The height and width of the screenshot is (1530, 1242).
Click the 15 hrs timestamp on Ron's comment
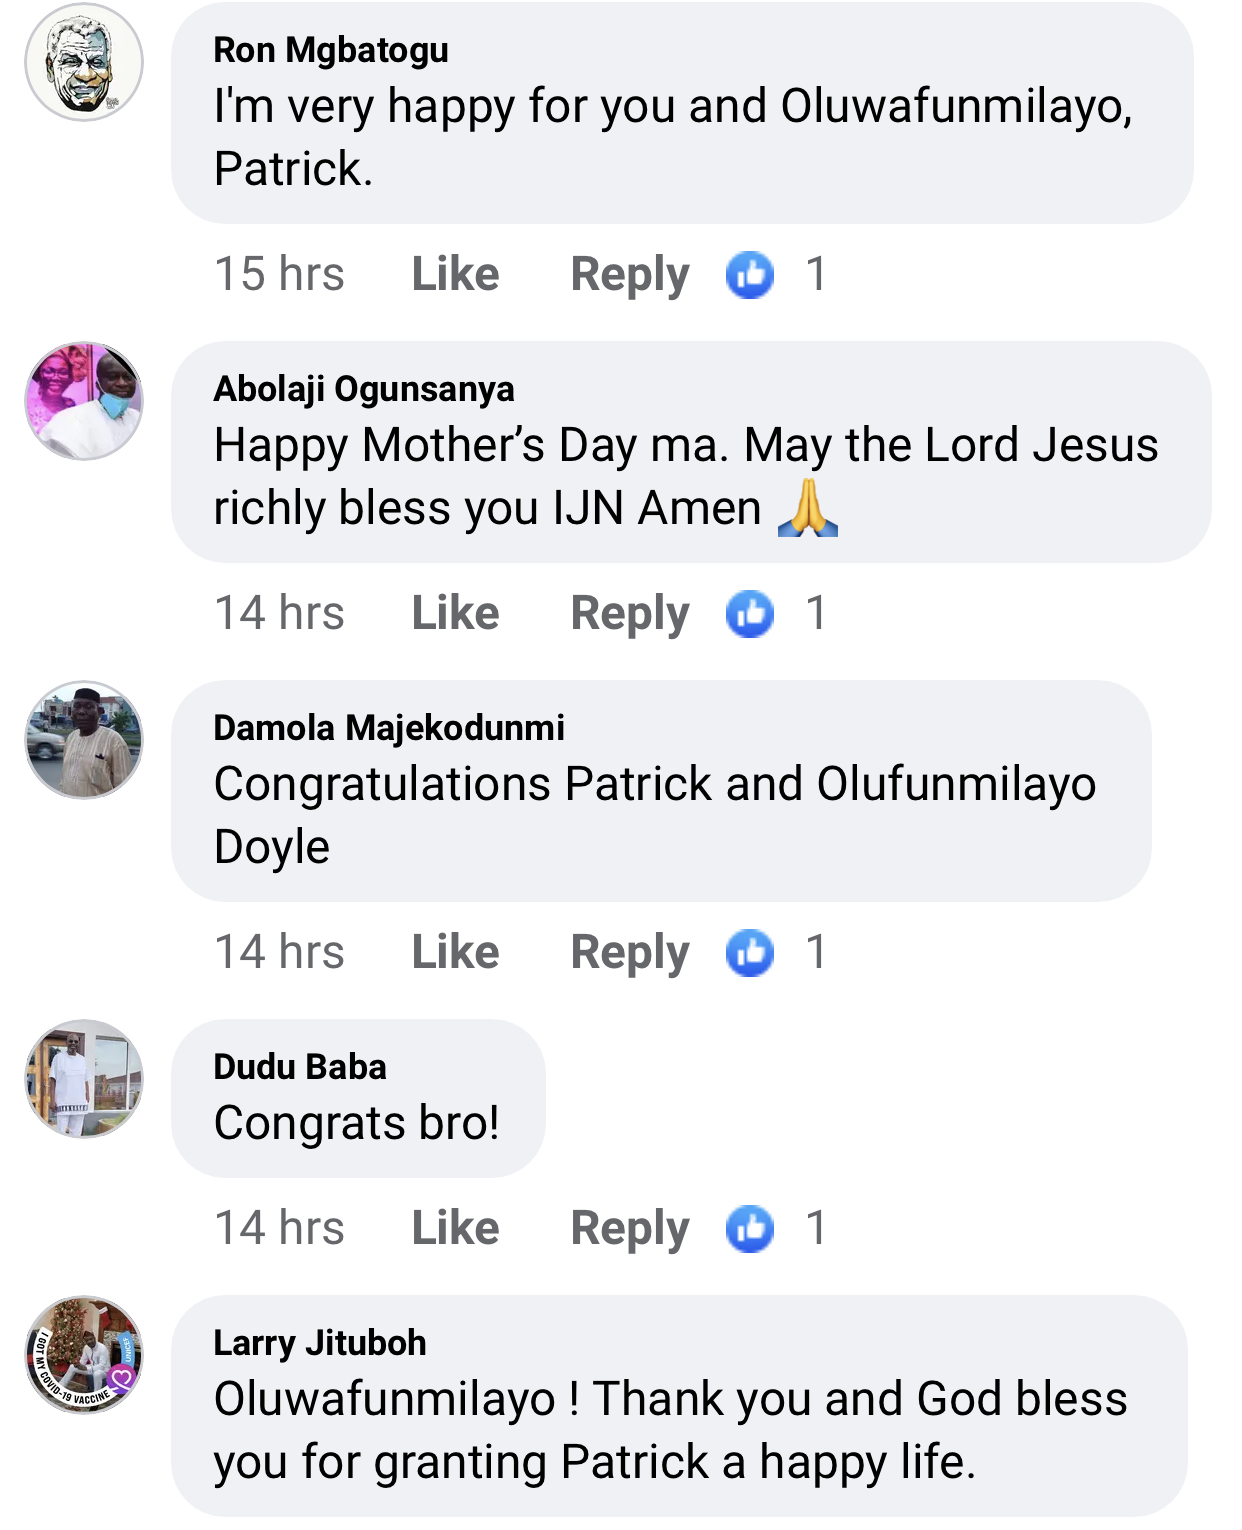tap(279, 275)
